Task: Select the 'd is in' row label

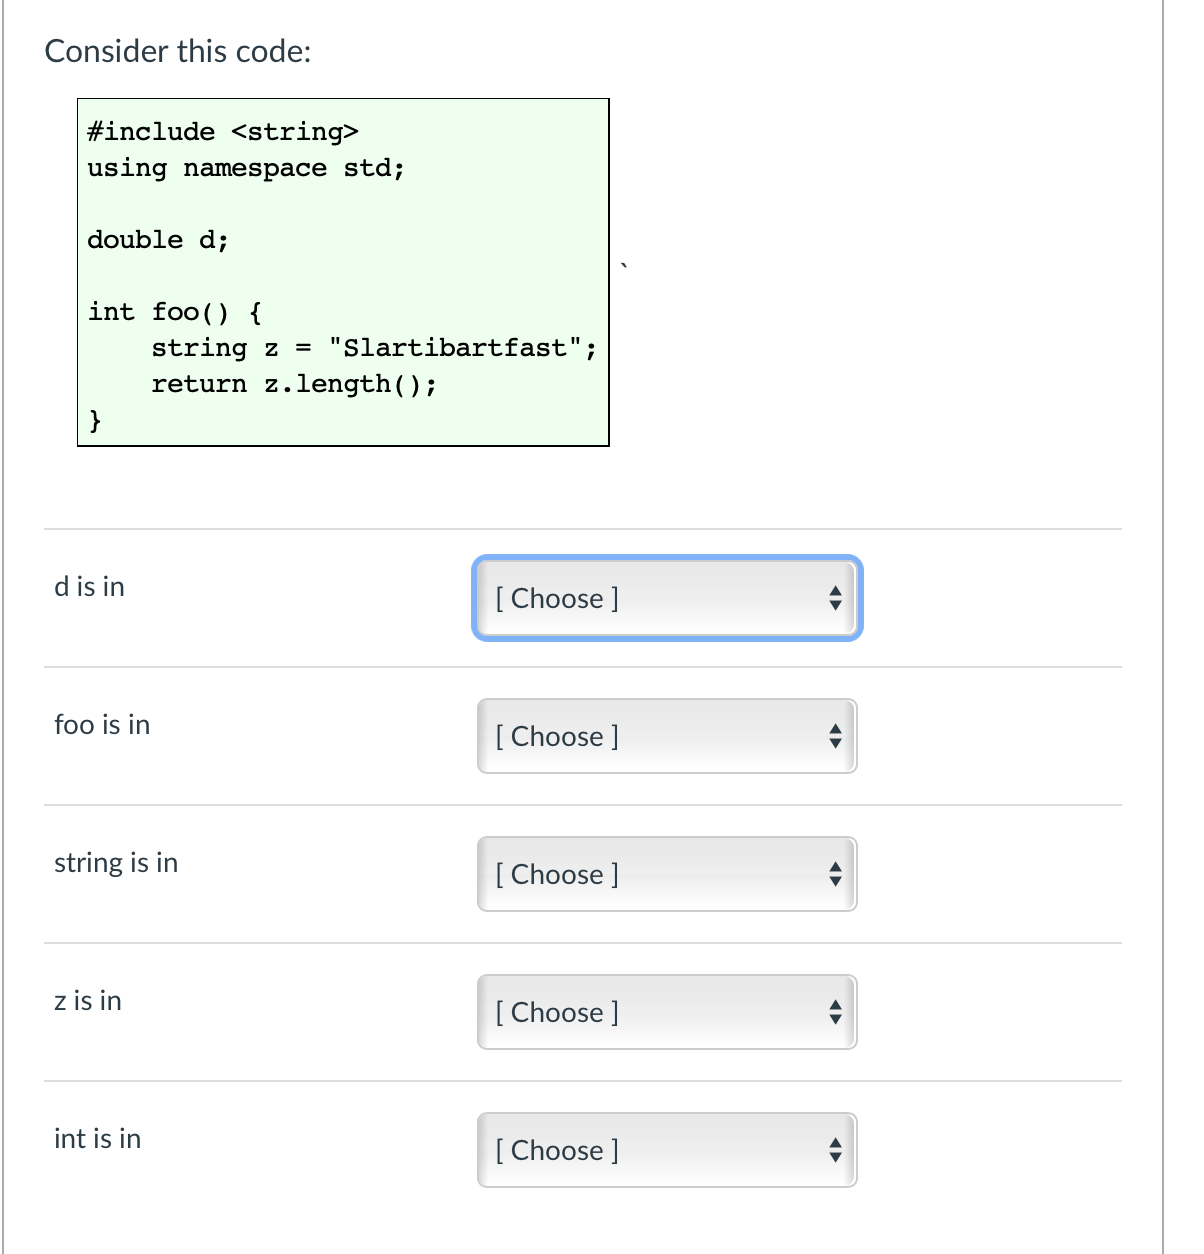Action: [x=89, y=586]
